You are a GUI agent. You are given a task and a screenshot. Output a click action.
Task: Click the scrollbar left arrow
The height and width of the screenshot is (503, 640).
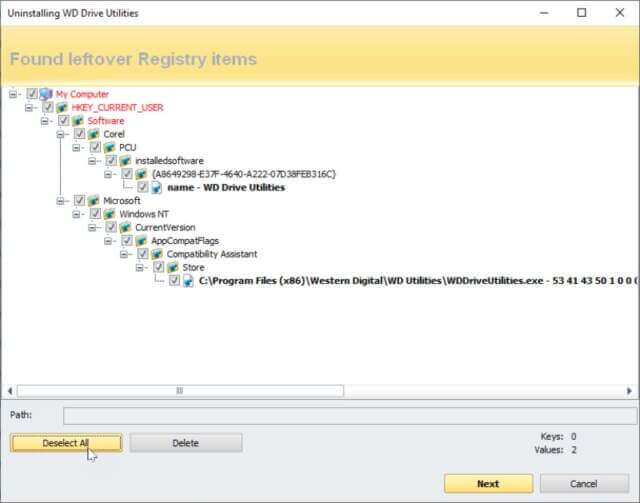[x=10, y=391]
